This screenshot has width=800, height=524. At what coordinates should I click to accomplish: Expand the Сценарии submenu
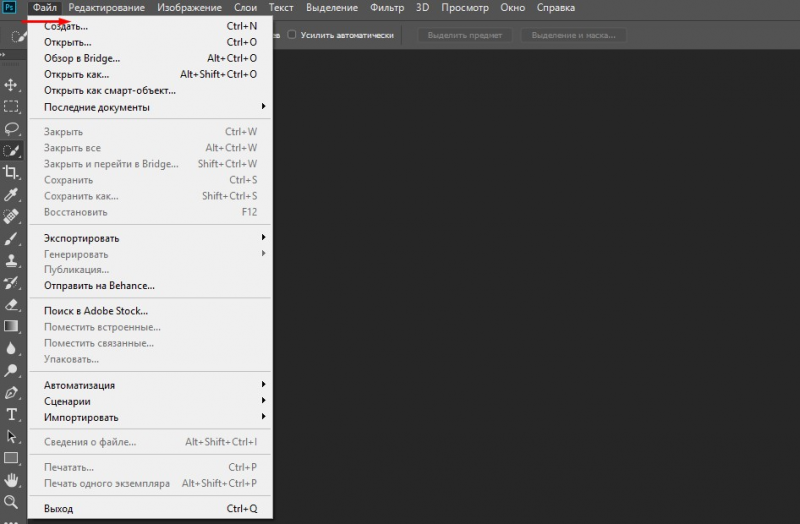click(151, 402)
